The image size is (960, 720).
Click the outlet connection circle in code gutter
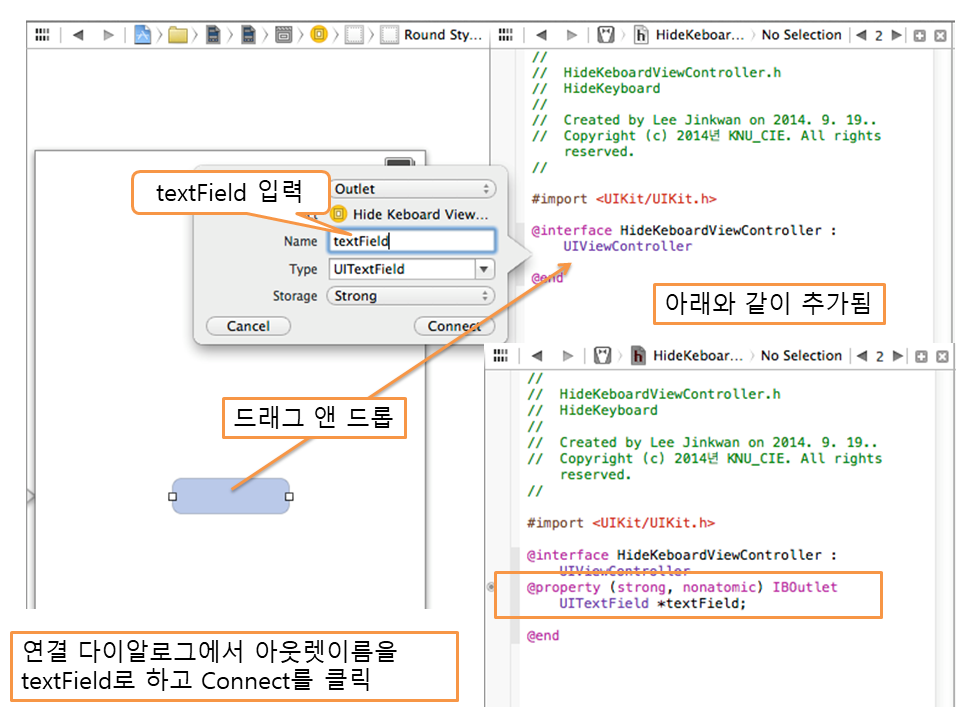[x=490, y=587]
